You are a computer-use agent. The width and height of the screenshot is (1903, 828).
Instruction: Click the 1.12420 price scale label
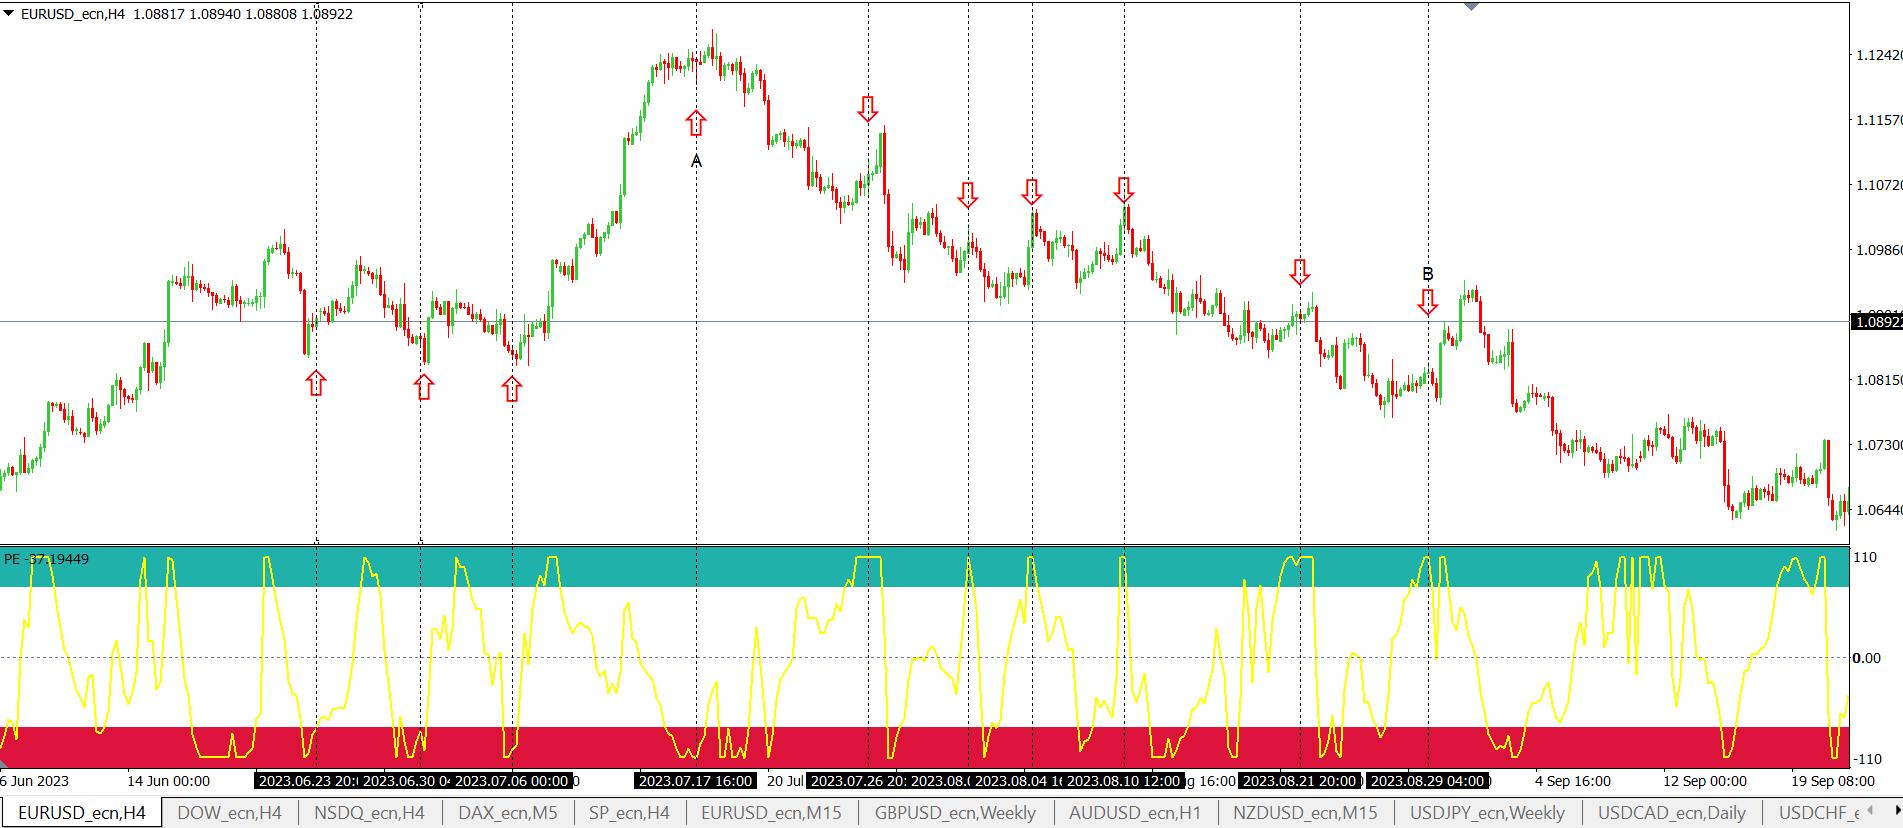1879,55
